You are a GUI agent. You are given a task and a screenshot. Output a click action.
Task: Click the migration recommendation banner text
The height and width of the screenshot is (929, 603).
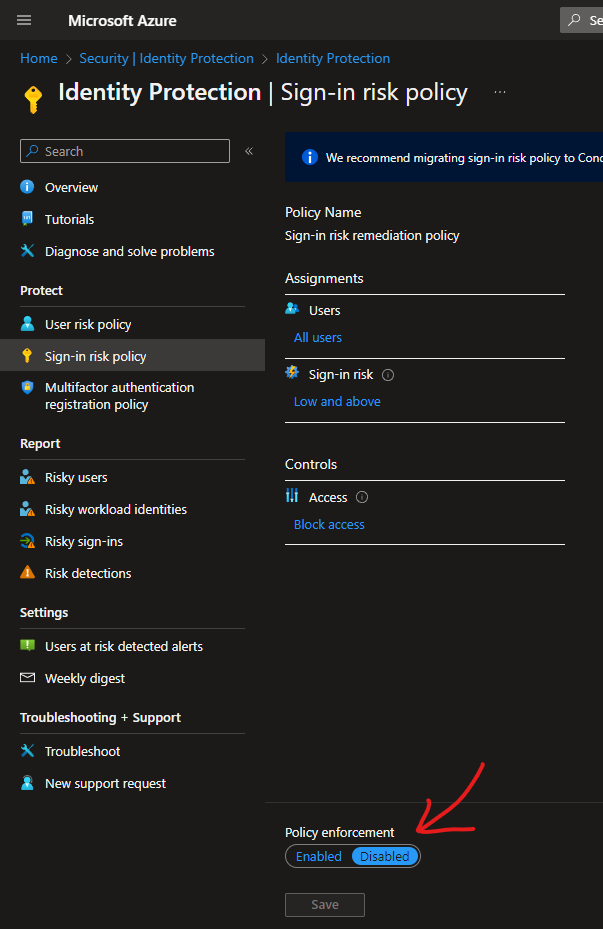(464, 158)
